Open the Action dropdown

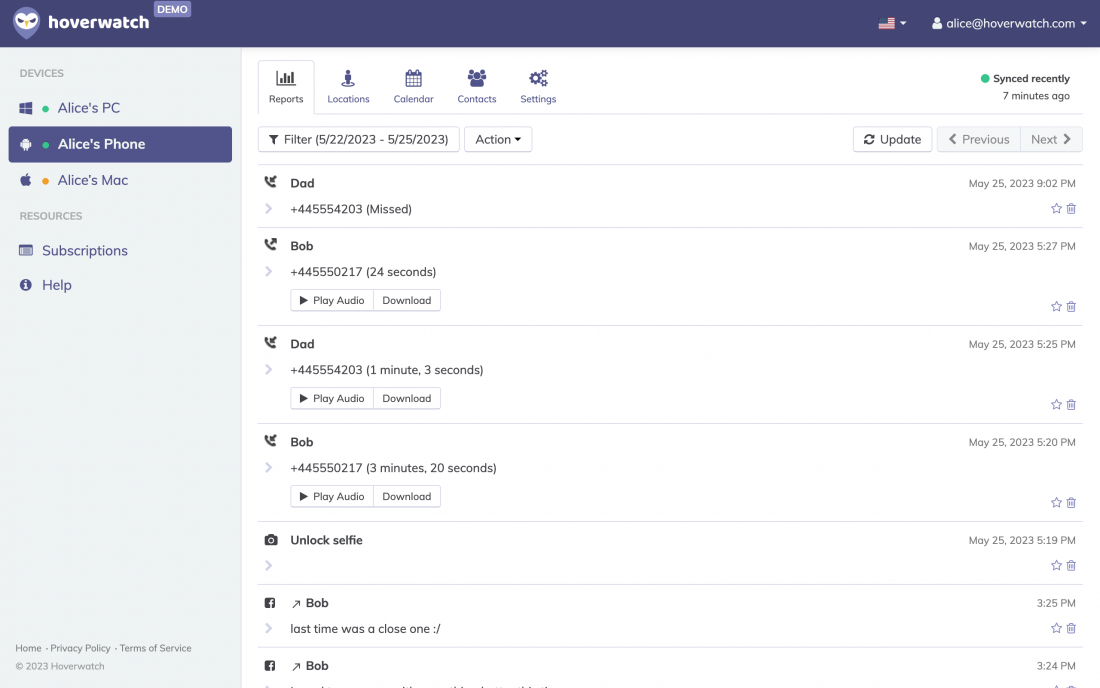(498, 140)
